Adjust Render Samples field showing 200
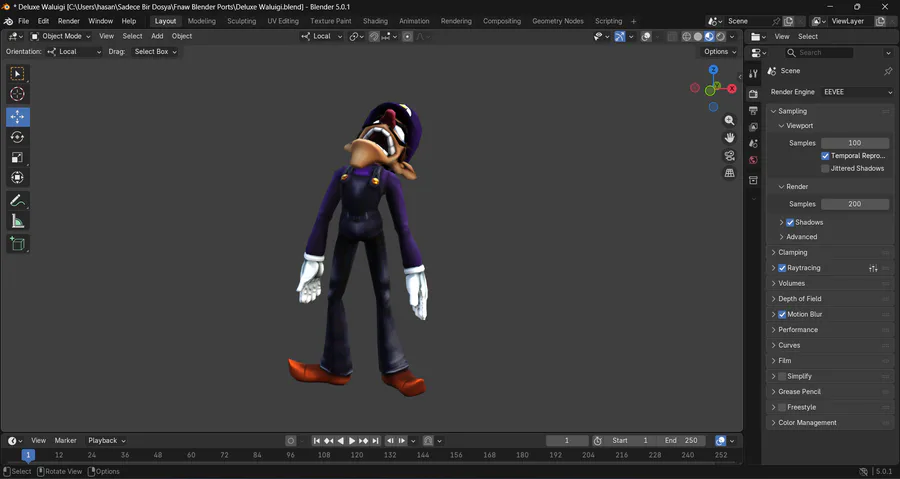The height and width of the screenshot is (479, 900). (x=855, y=204)
